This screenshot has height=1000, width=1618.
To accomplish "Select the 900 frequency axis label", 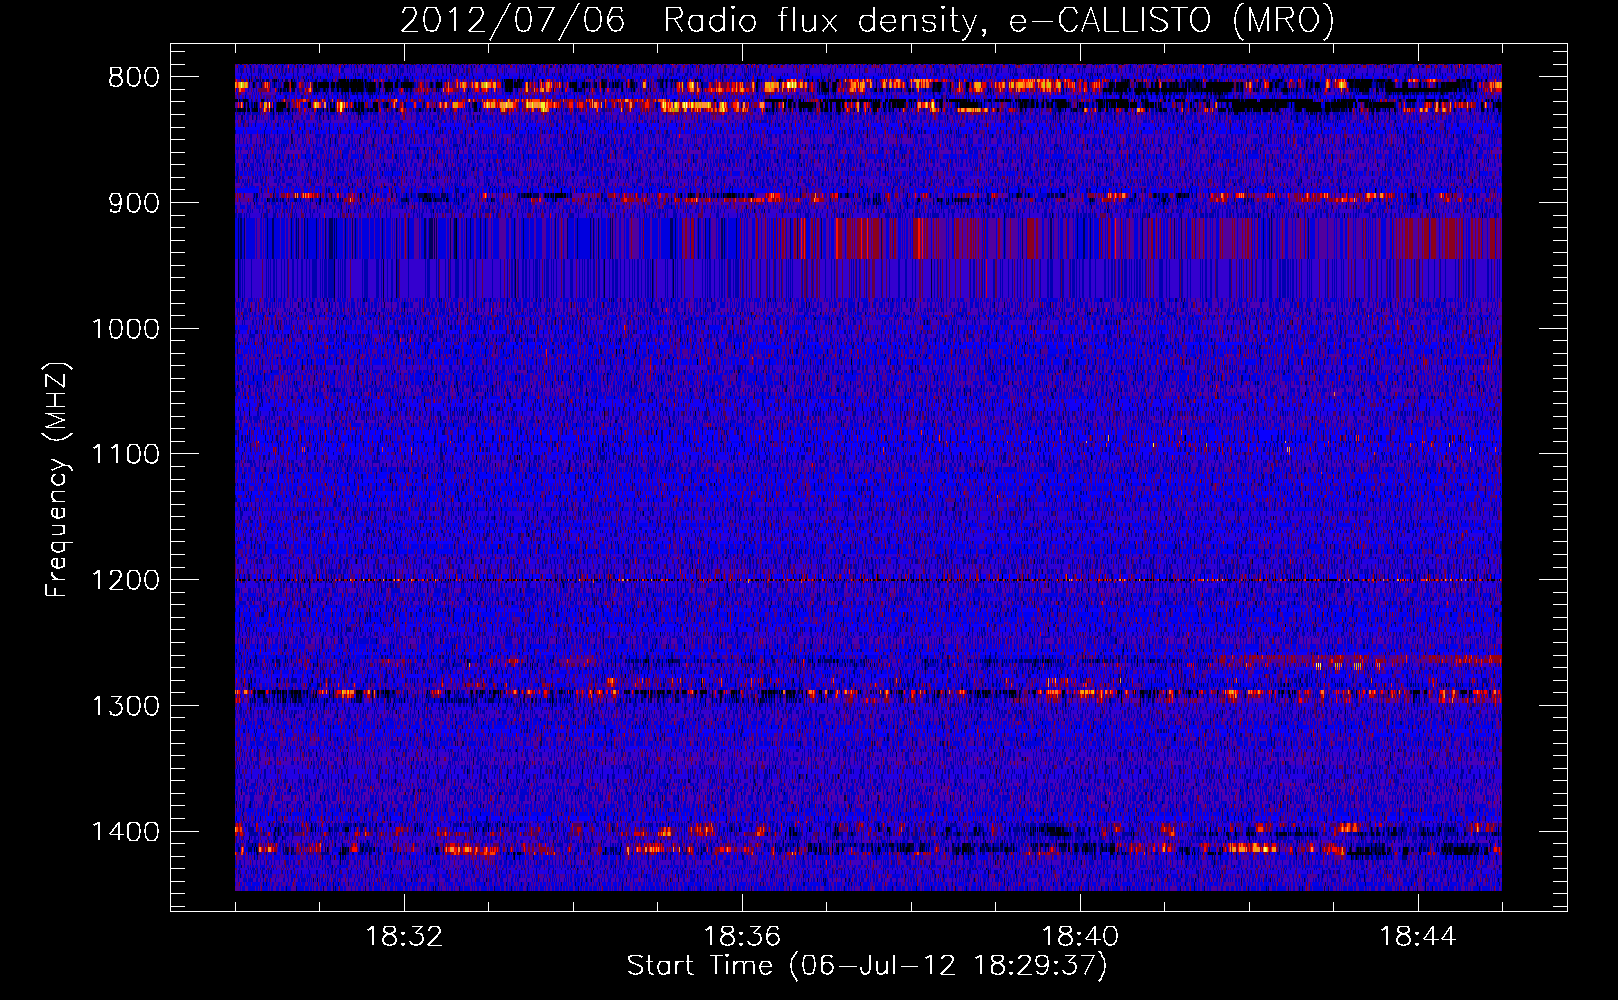I will pos(133,203).
